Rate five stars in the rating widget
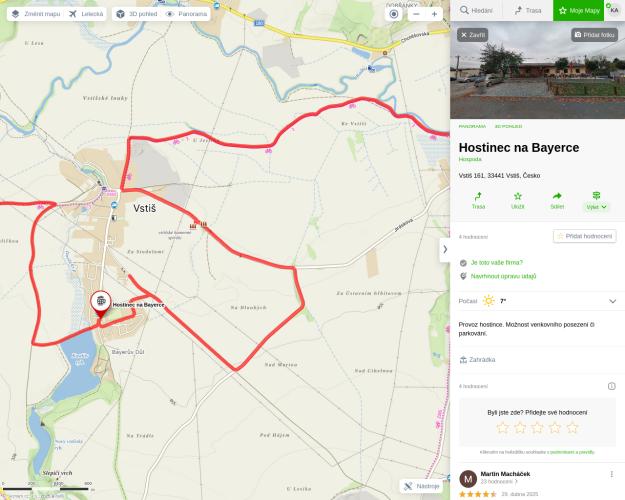 (x=572, y=428)
